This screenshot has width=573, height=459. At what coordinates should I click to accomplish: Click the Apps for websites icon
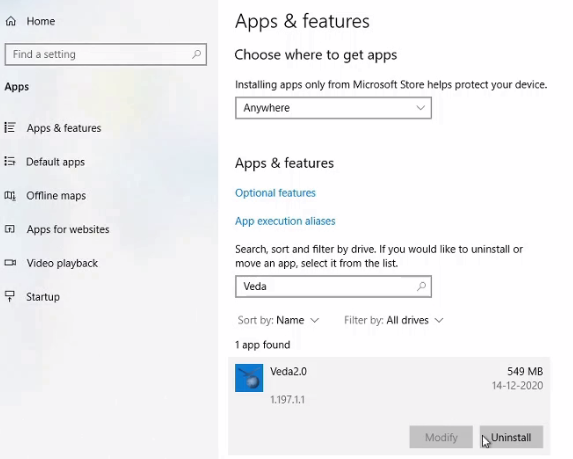[x=10, y=229]
